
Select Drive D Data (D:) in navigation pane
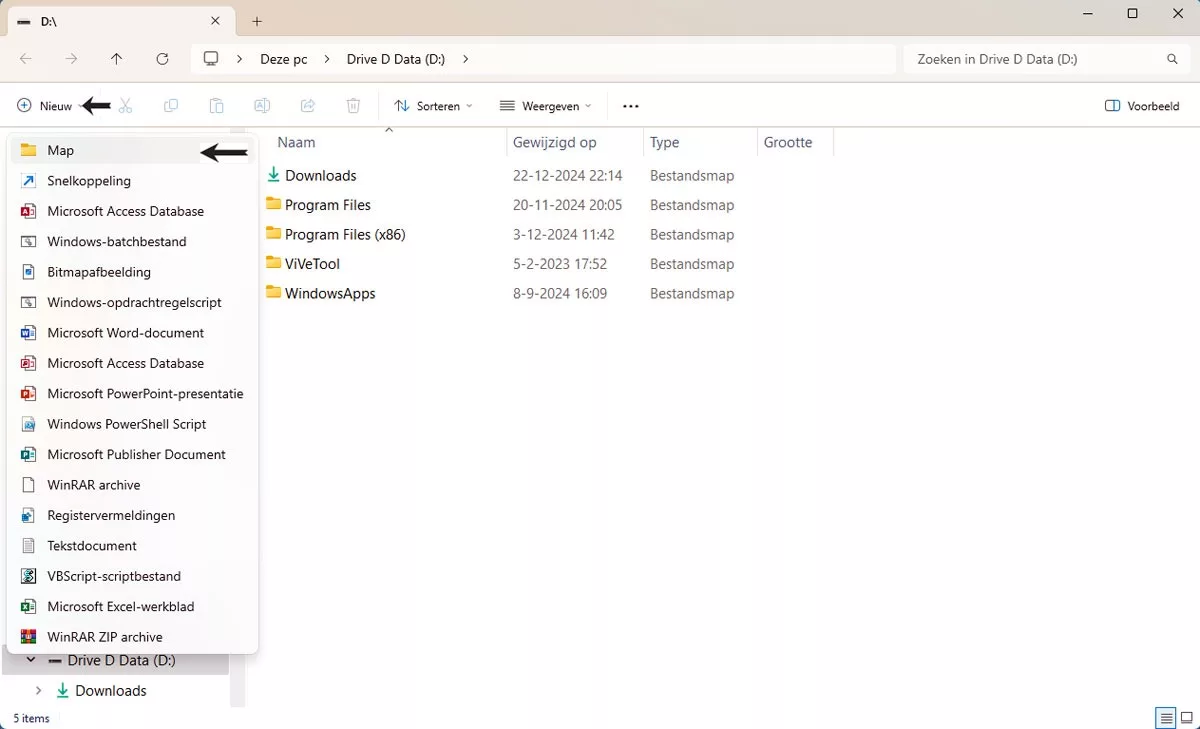(121, 661)
